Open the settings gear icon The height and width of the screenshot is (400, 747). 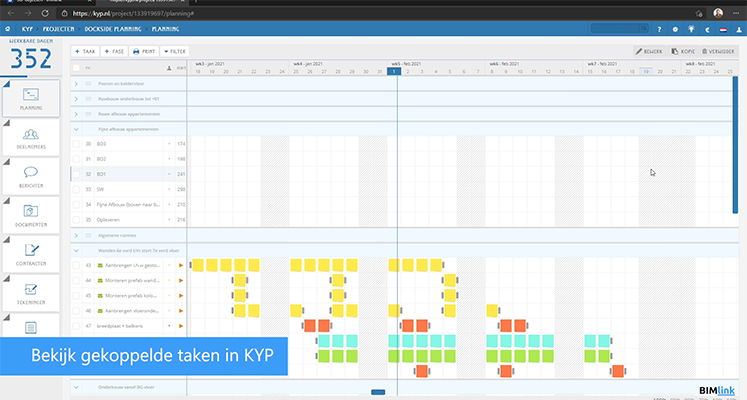[x=675, y=29]
